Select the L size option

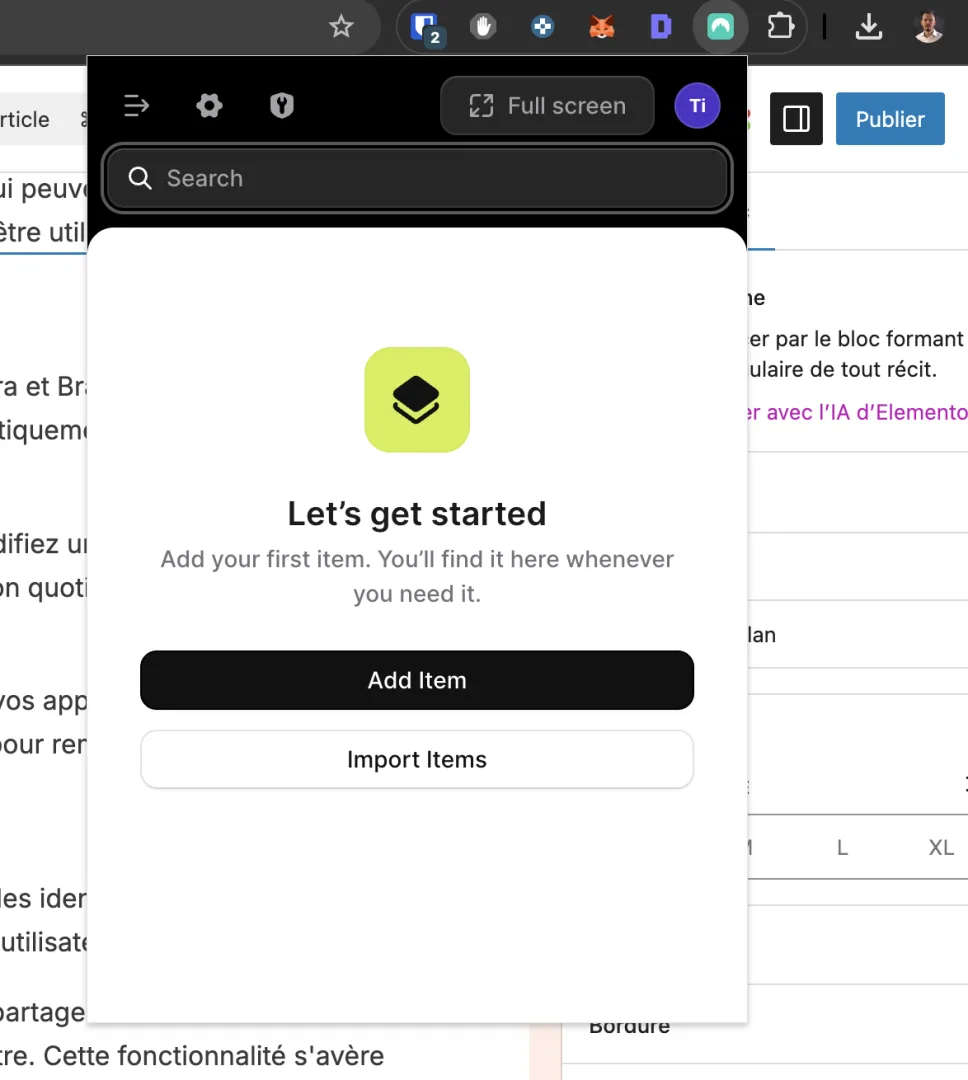click(x=842, y=847)
